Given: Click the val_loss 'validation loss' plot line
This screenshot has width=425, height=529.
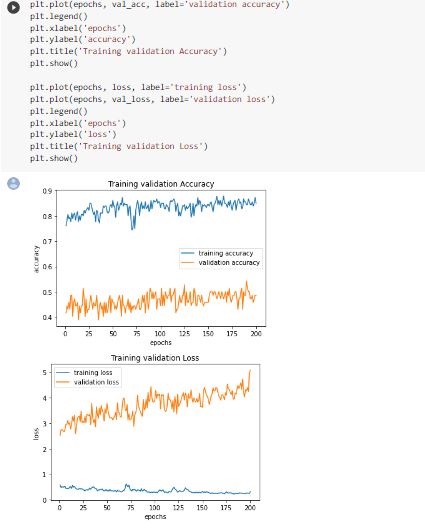Looking at the screenshot, I should tap(152, 99).
